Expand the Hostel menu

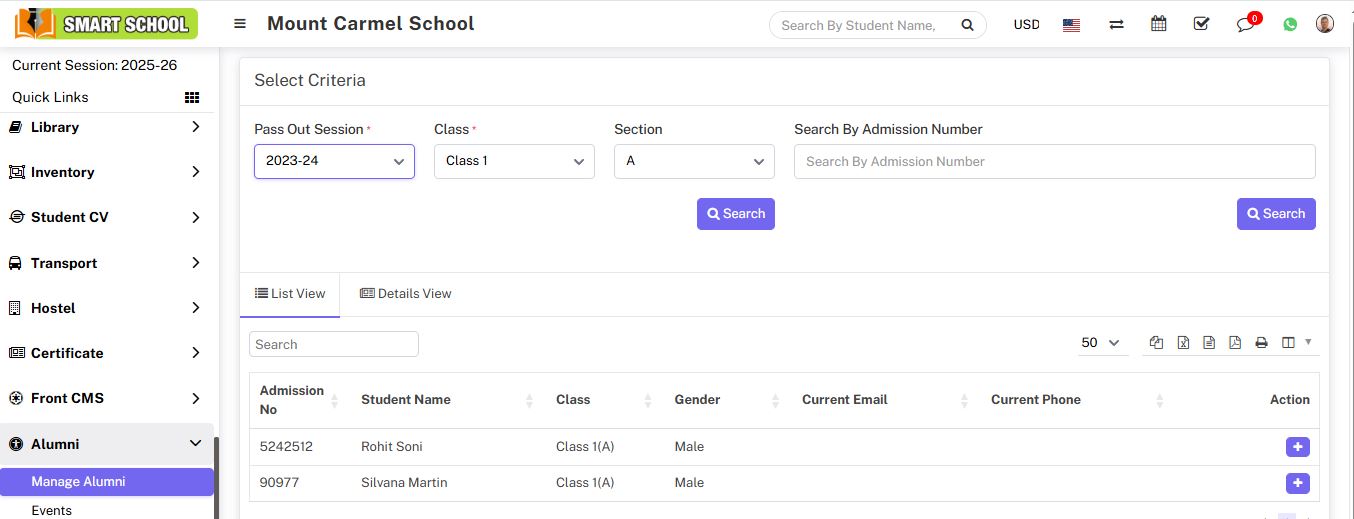(106, 308)
